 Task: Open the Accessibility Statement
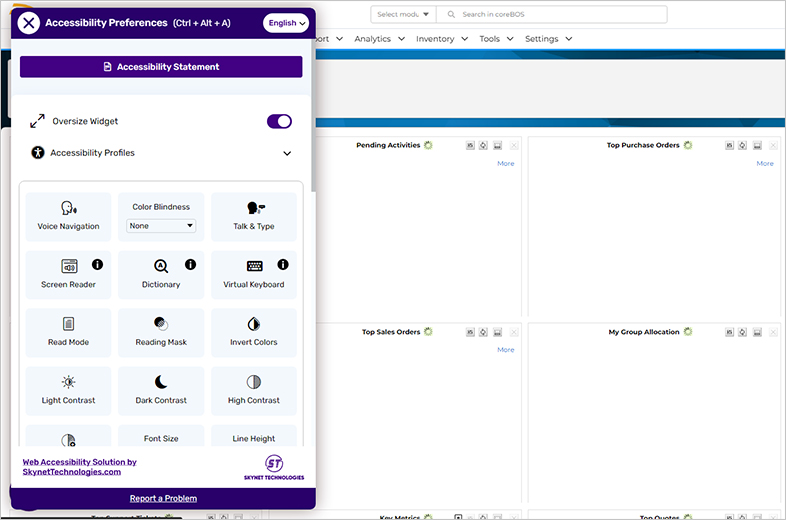click(x=161, y=67)
